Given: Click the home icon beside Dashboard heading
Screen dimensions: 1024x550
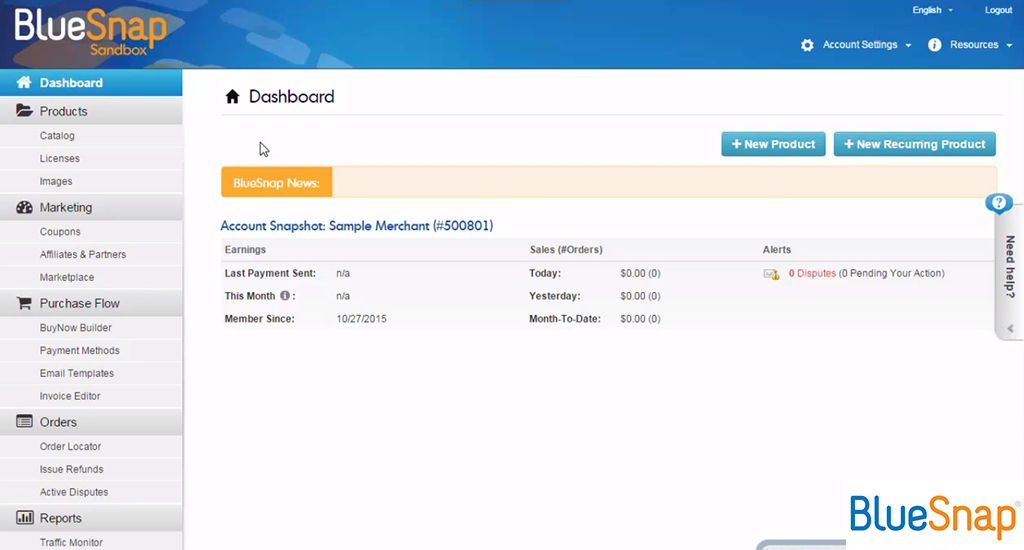Looking at the screenshot, I should [232, 97].
